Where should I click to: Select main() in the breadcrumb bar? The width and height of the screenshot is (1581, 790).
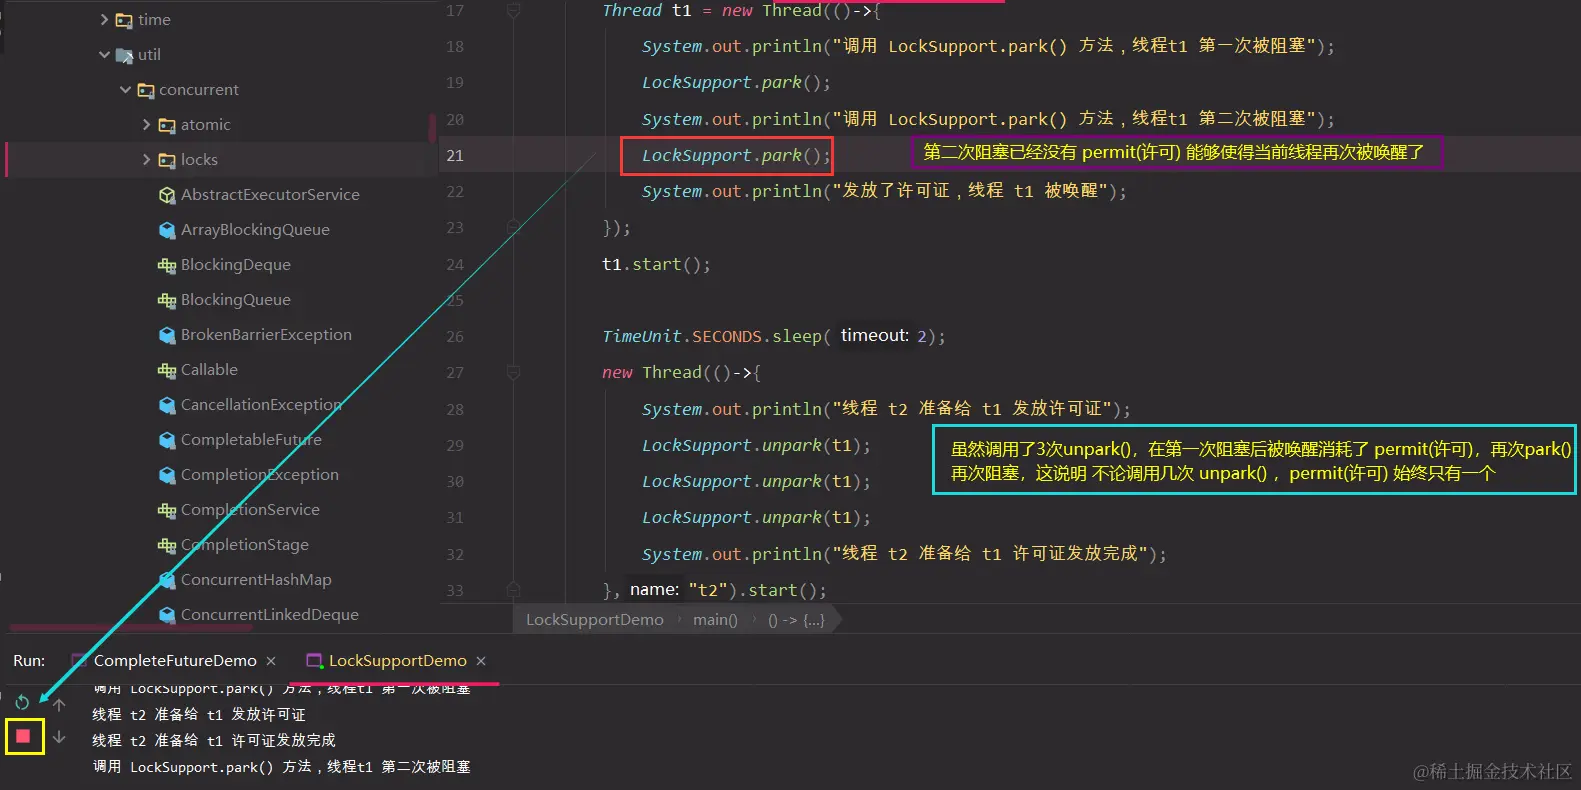click(x=715, y=620)
